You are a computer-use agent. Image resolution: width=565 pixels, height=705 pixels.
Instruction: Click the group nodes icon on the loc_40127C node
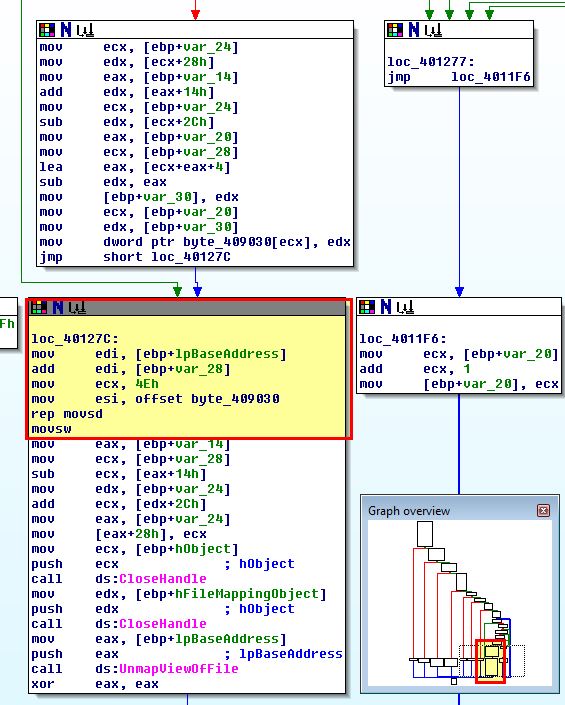pyautogui.click(x=77, y=308)
